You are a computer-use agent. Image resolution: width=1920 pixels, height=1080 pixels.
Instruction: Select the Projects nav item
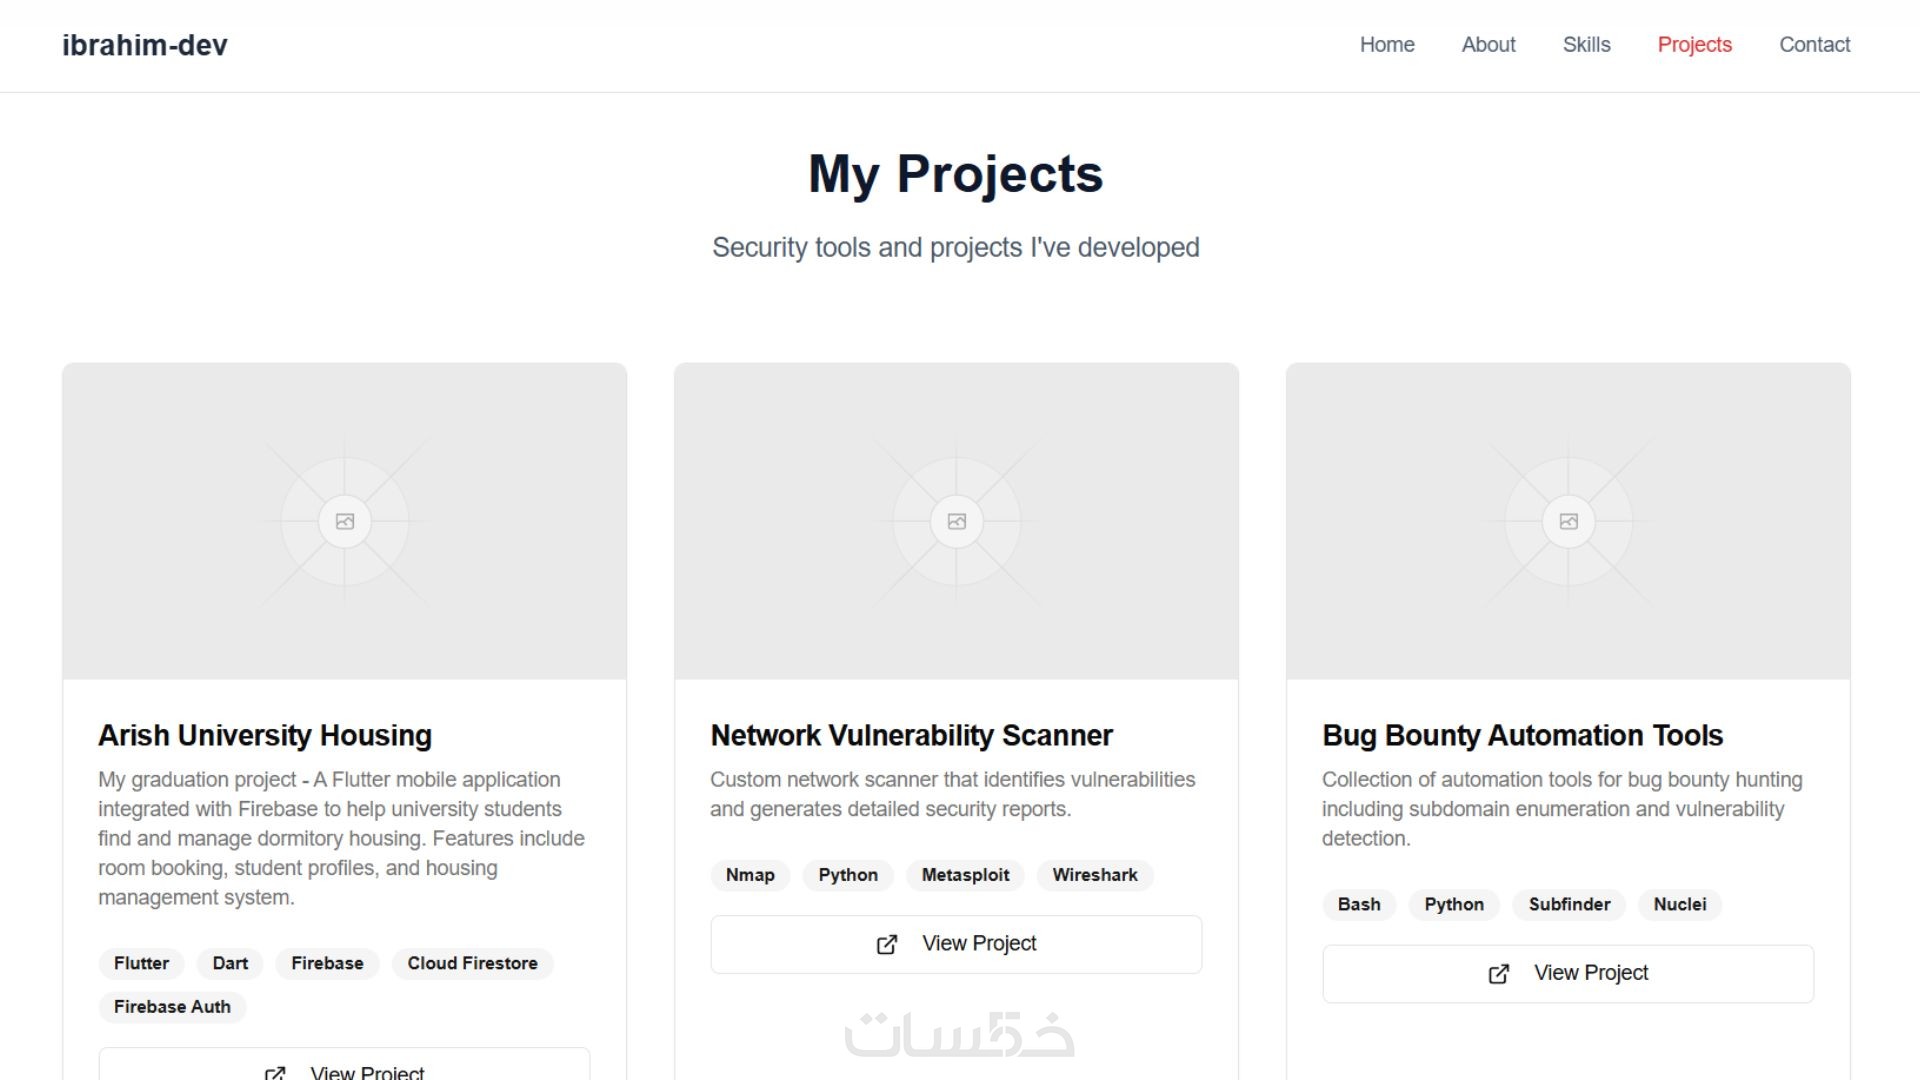[1694, 45]
